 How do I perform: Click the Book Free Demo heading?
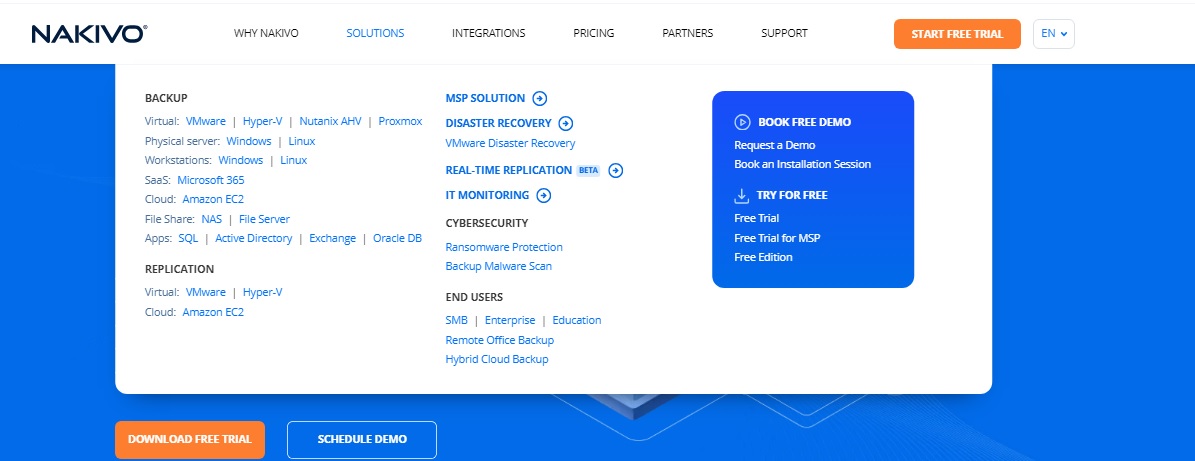coord(805,123)
